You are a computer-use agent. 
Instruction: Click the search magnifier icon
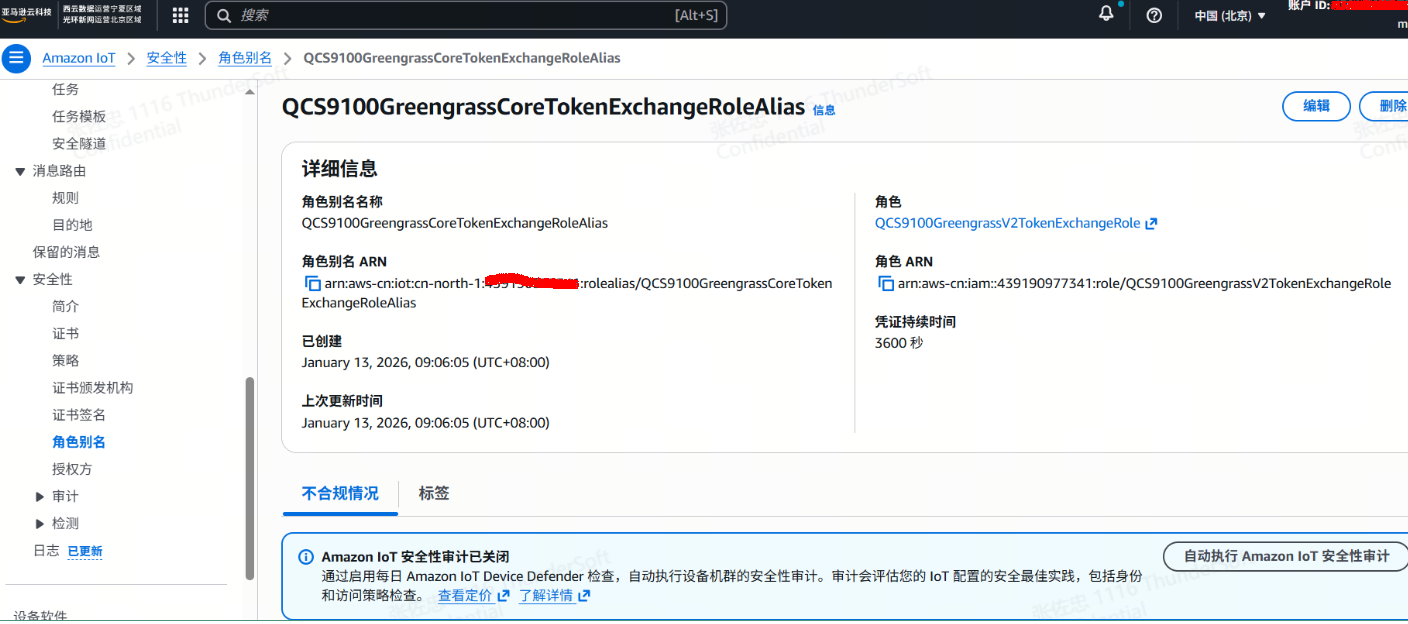[225, 15]
